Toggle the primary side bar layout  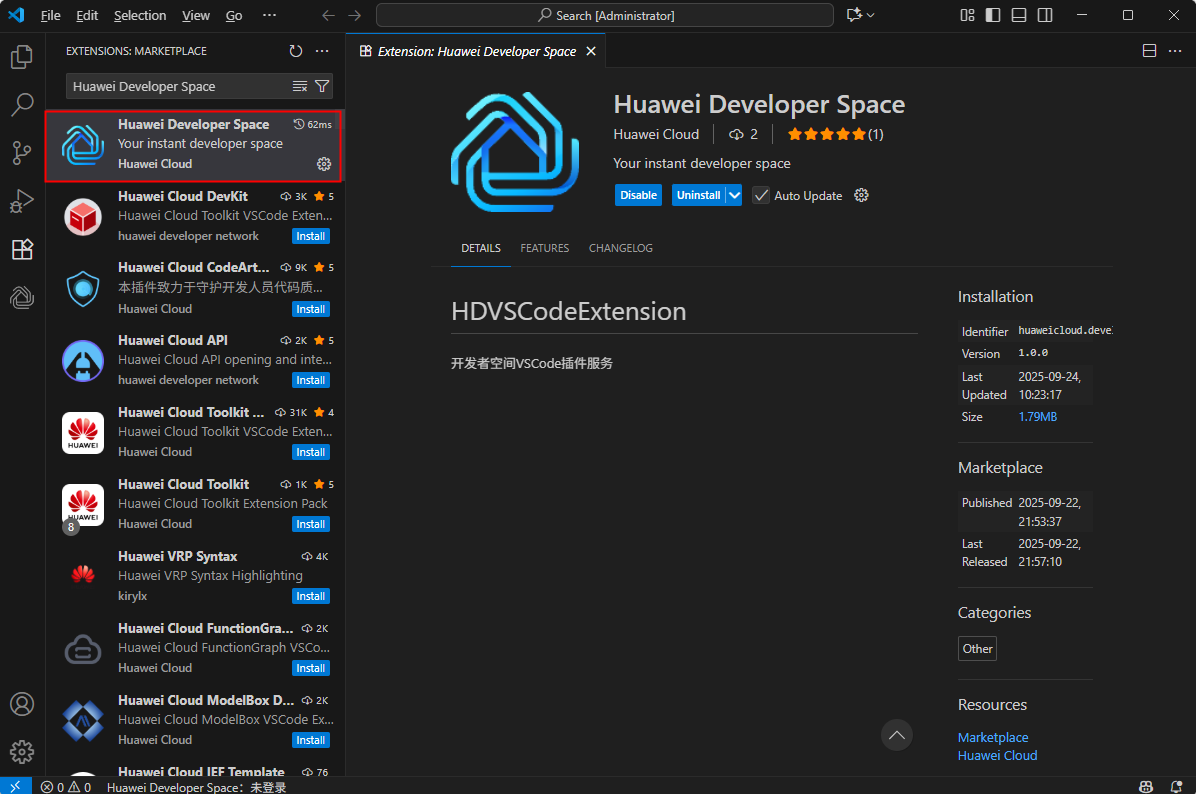993,15
